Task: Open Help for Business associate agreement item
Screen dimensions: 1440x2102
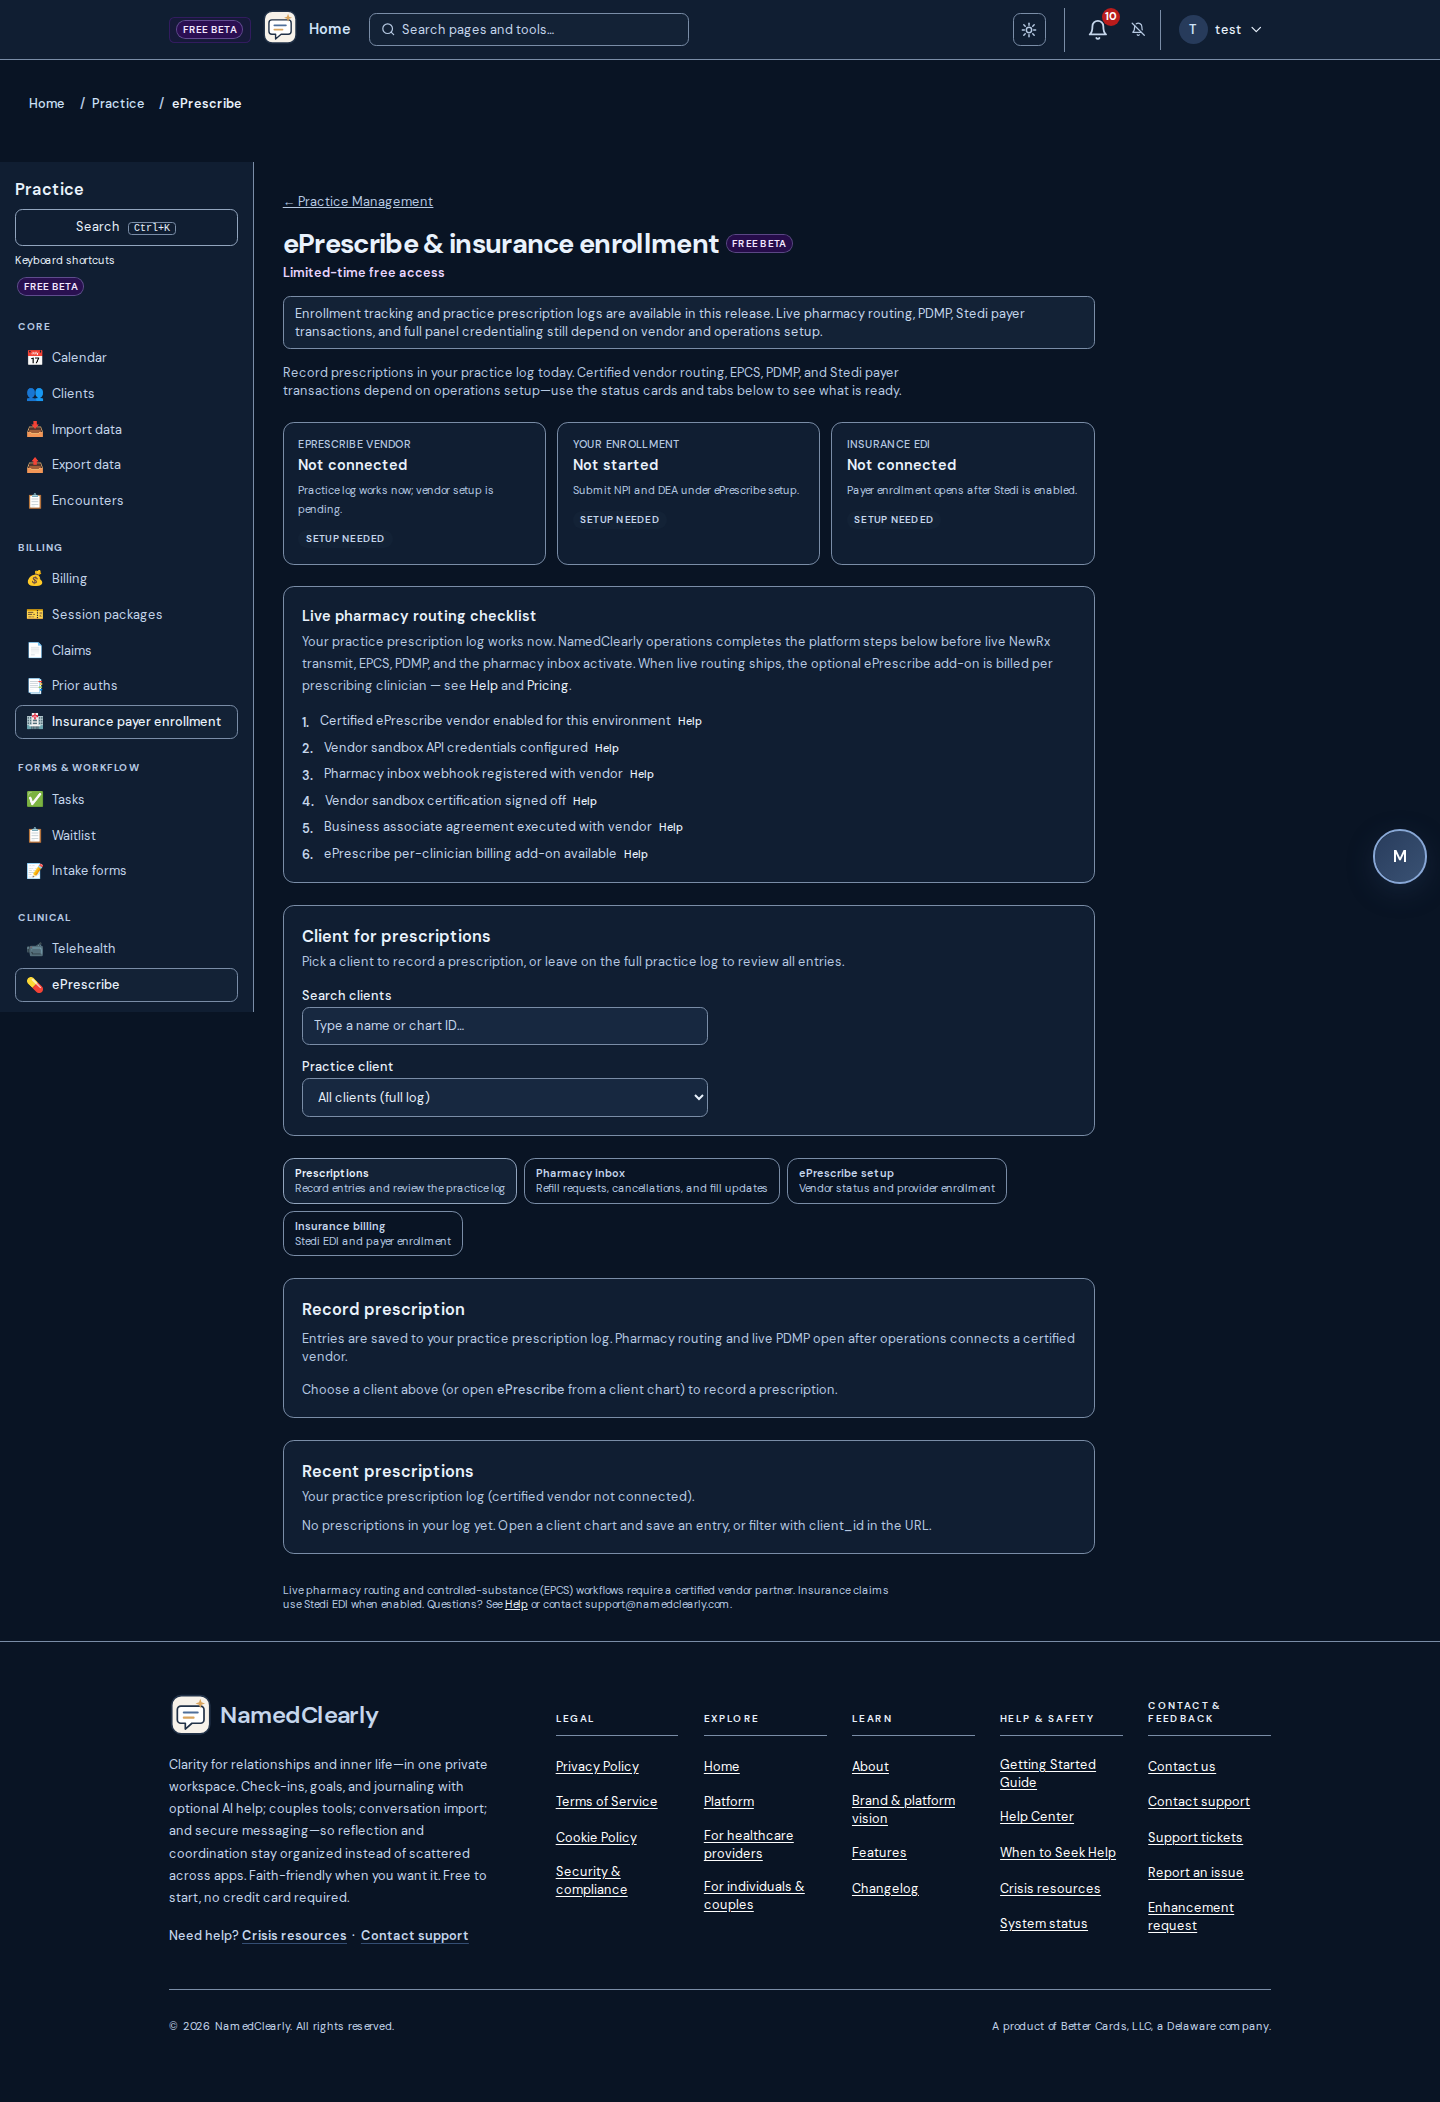Action: [671, 828]
